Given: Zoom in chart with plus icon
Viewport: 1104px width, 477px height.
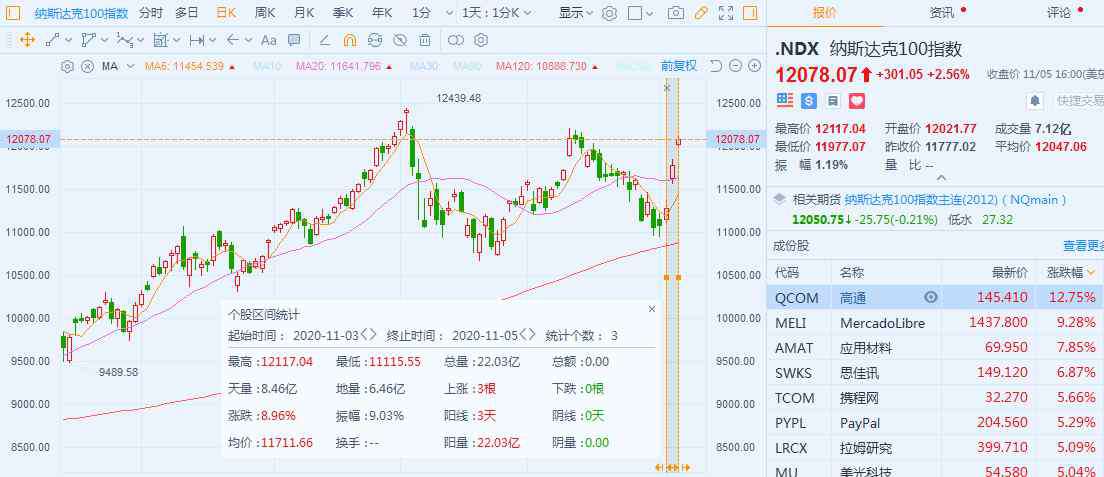Looking at the screenshot, I should point(754,66).
